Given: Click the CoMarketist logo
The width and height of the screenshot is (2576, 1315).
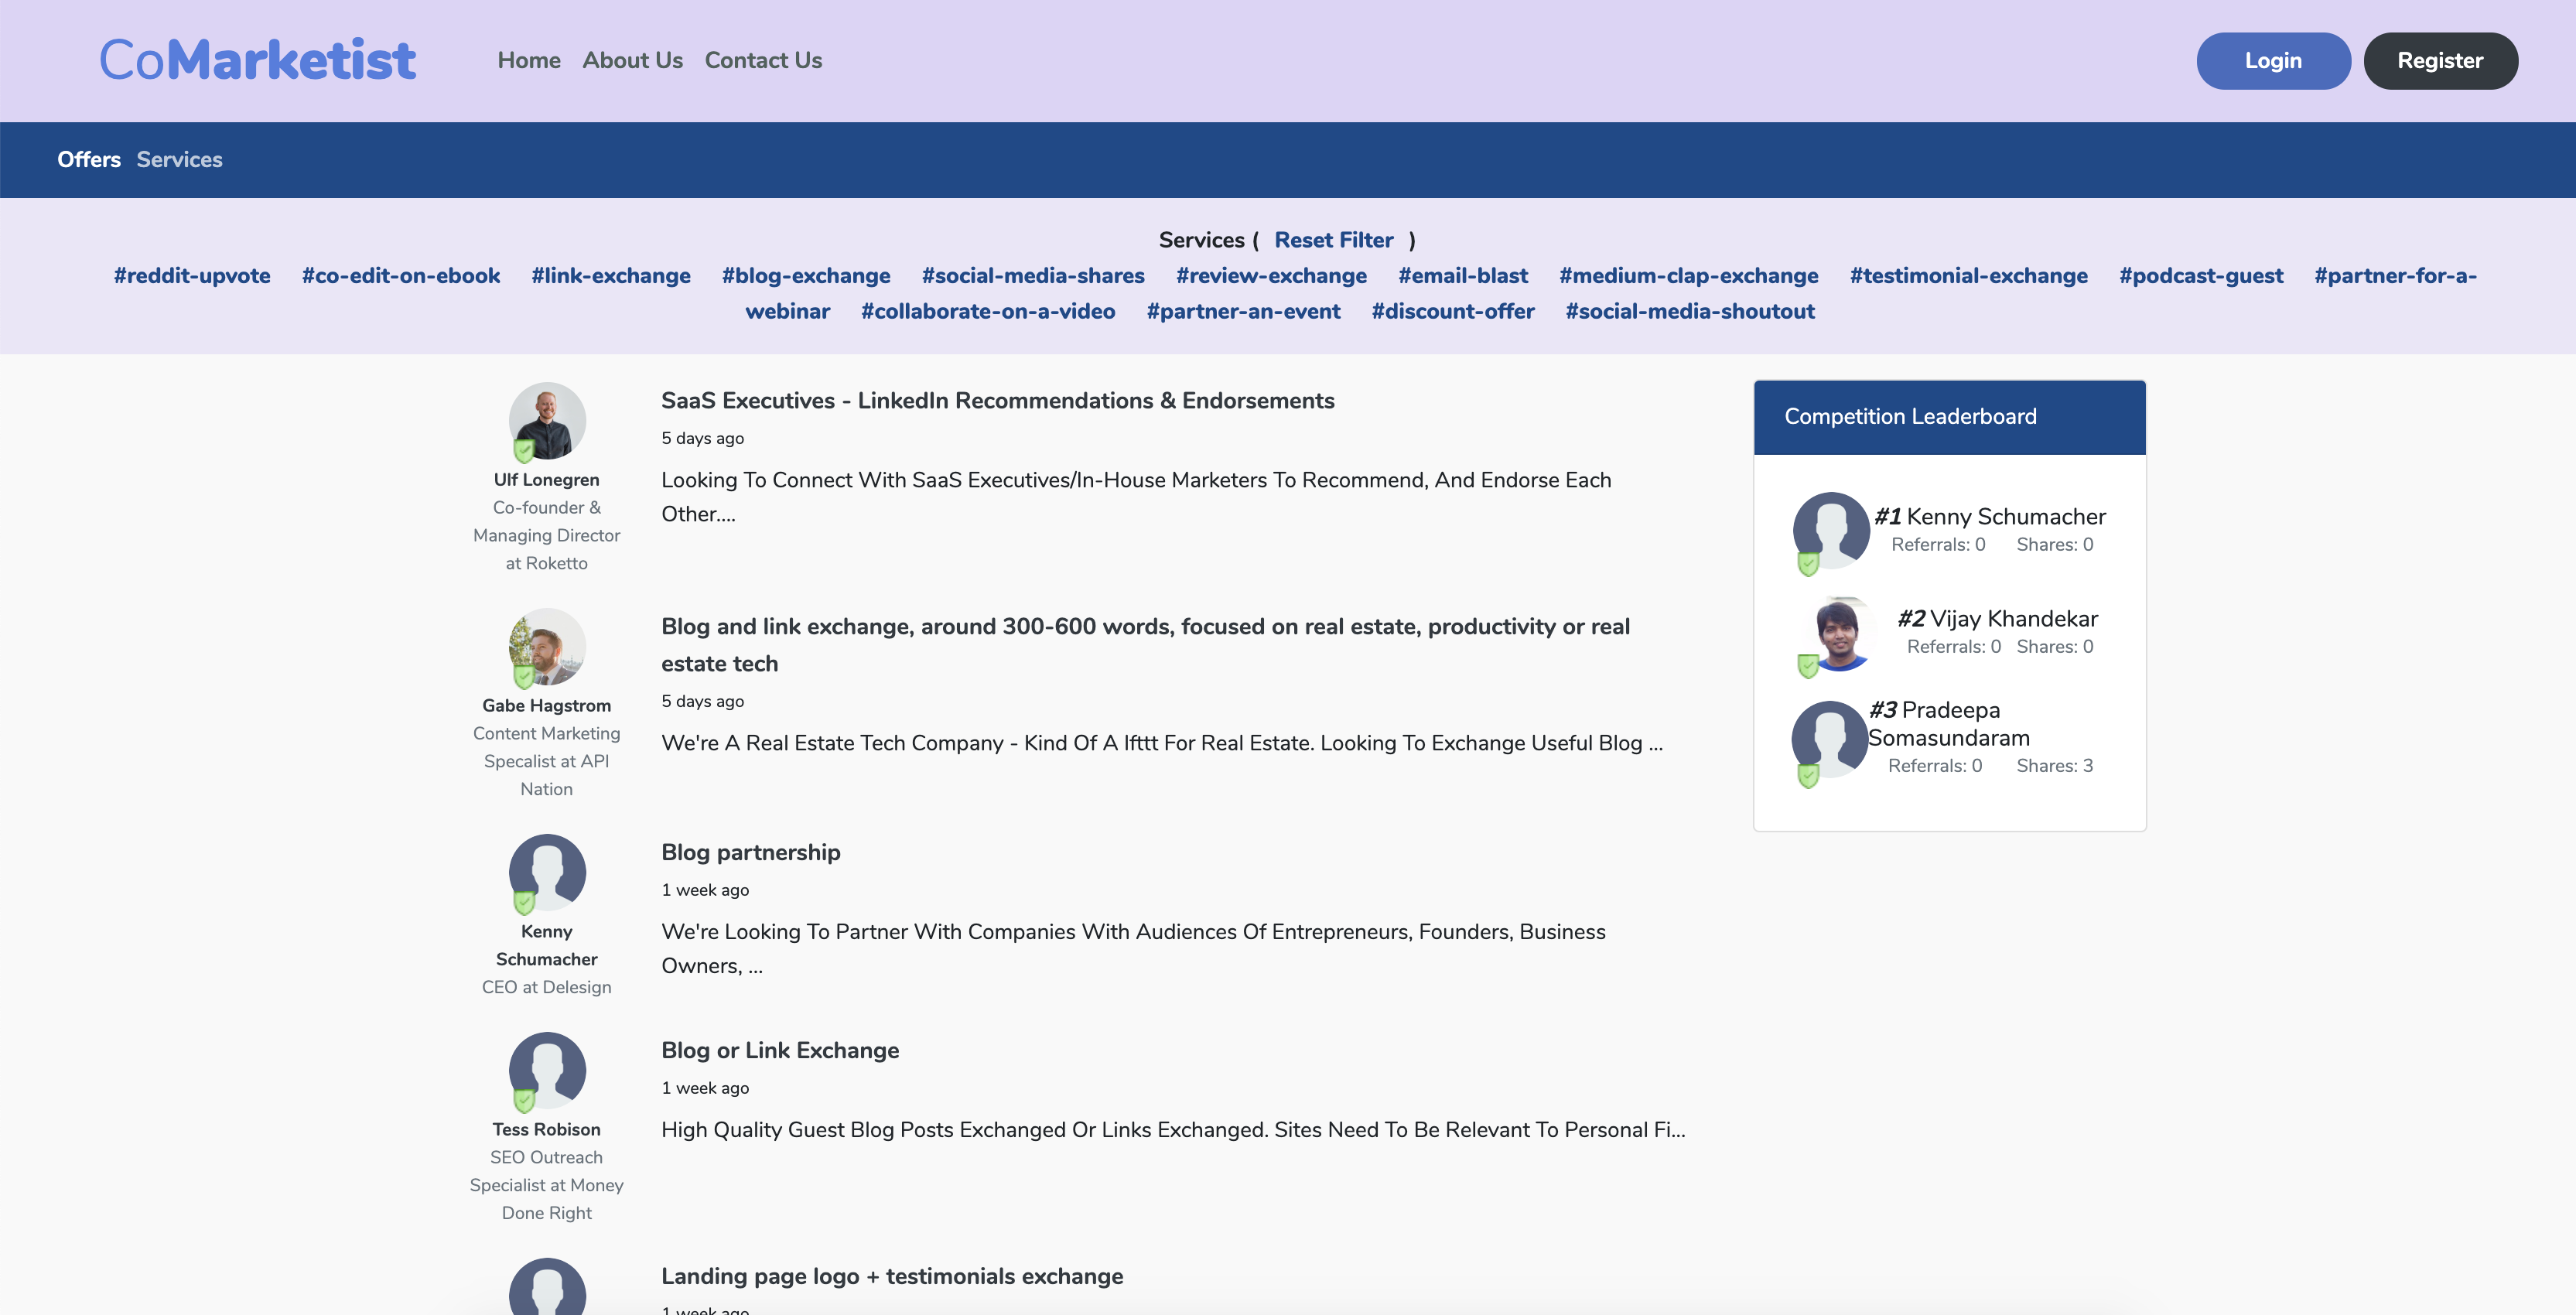Looking at the screenshot, I should click(257, 60).
